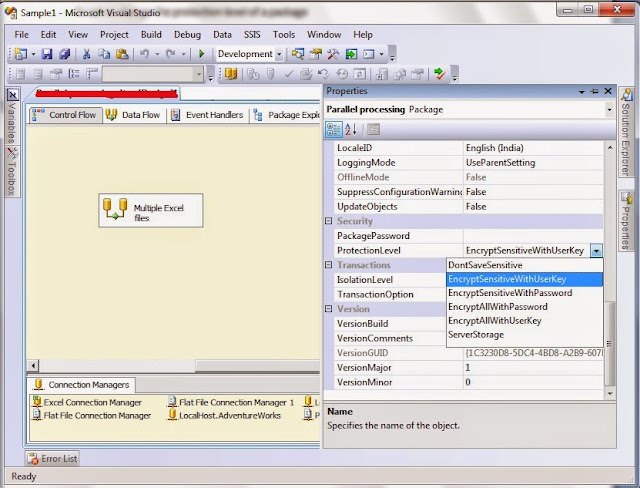Click the Add New Item toolbar icon
Image resolution: width=640 pixels, height=488 pixels.
click(20, 54)
